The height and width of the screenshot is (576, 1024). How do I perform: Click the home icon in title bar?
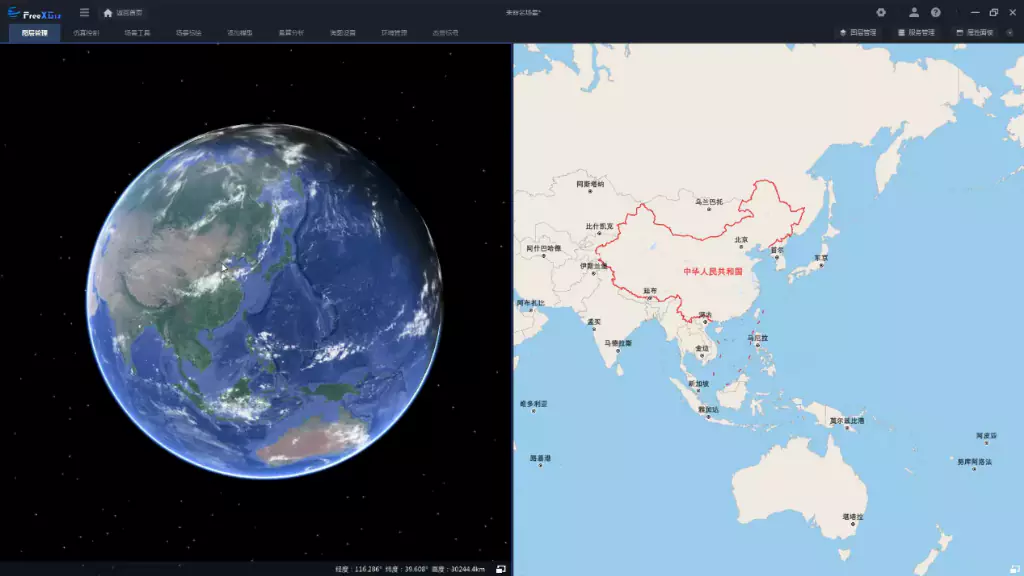108,13
